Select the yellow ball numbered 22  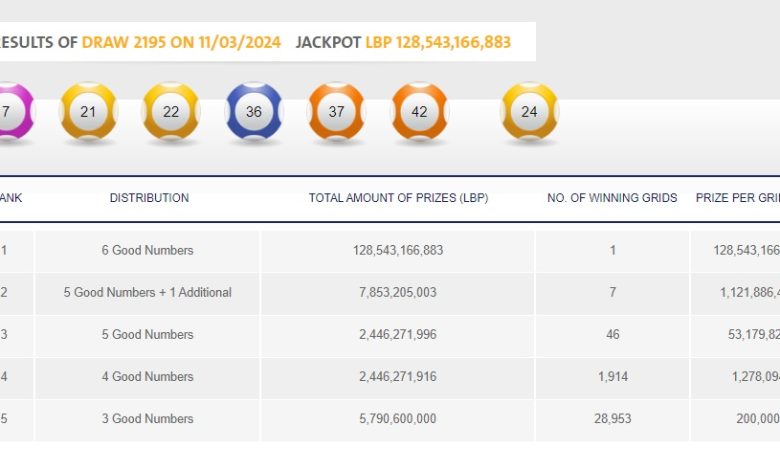pyautogui.click(x=171, y=111)
